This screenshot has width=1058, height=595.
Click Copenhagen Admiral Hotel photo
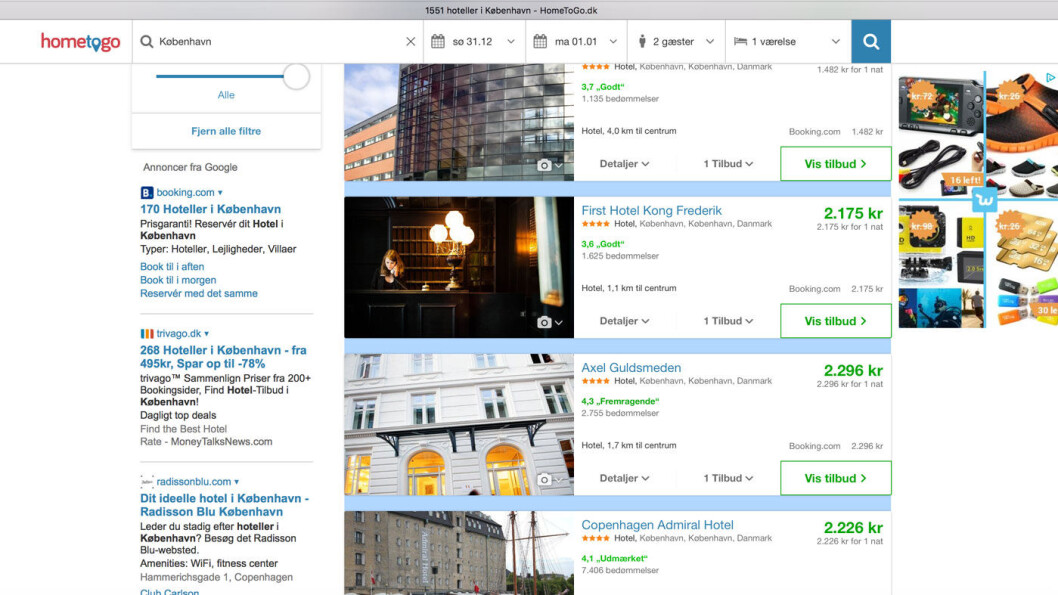pyautogui.click(x=459, y=553)
